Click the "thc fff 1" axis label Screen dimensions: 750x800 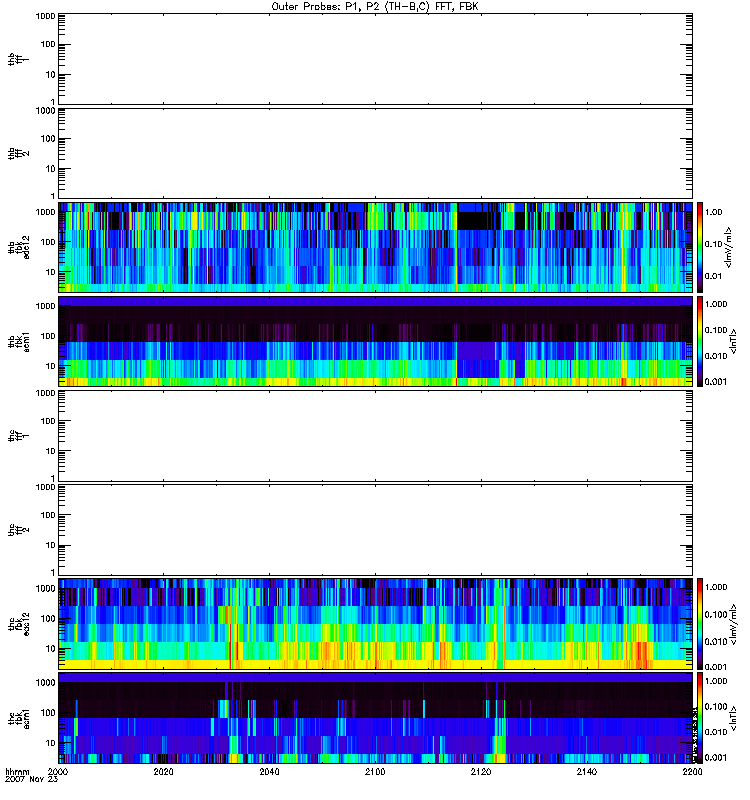18,436
